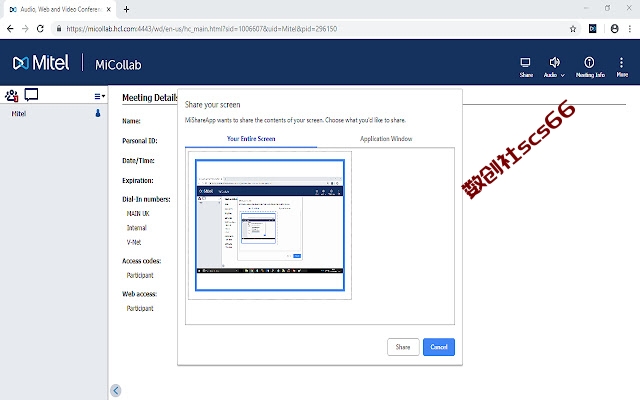Select the entire screen preview thumbnail

[x=270, y=225]
